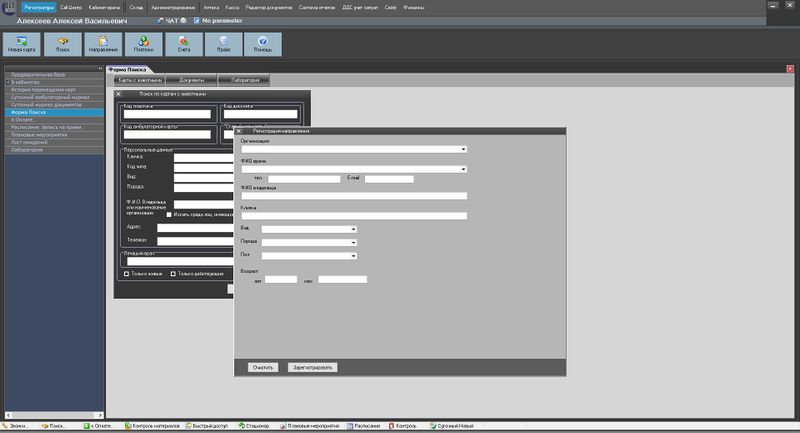This screenshot has height=433, width=800.
Task: Click the Зарегистрировать button
Action: pyautogui.click(x=313, y=367)
